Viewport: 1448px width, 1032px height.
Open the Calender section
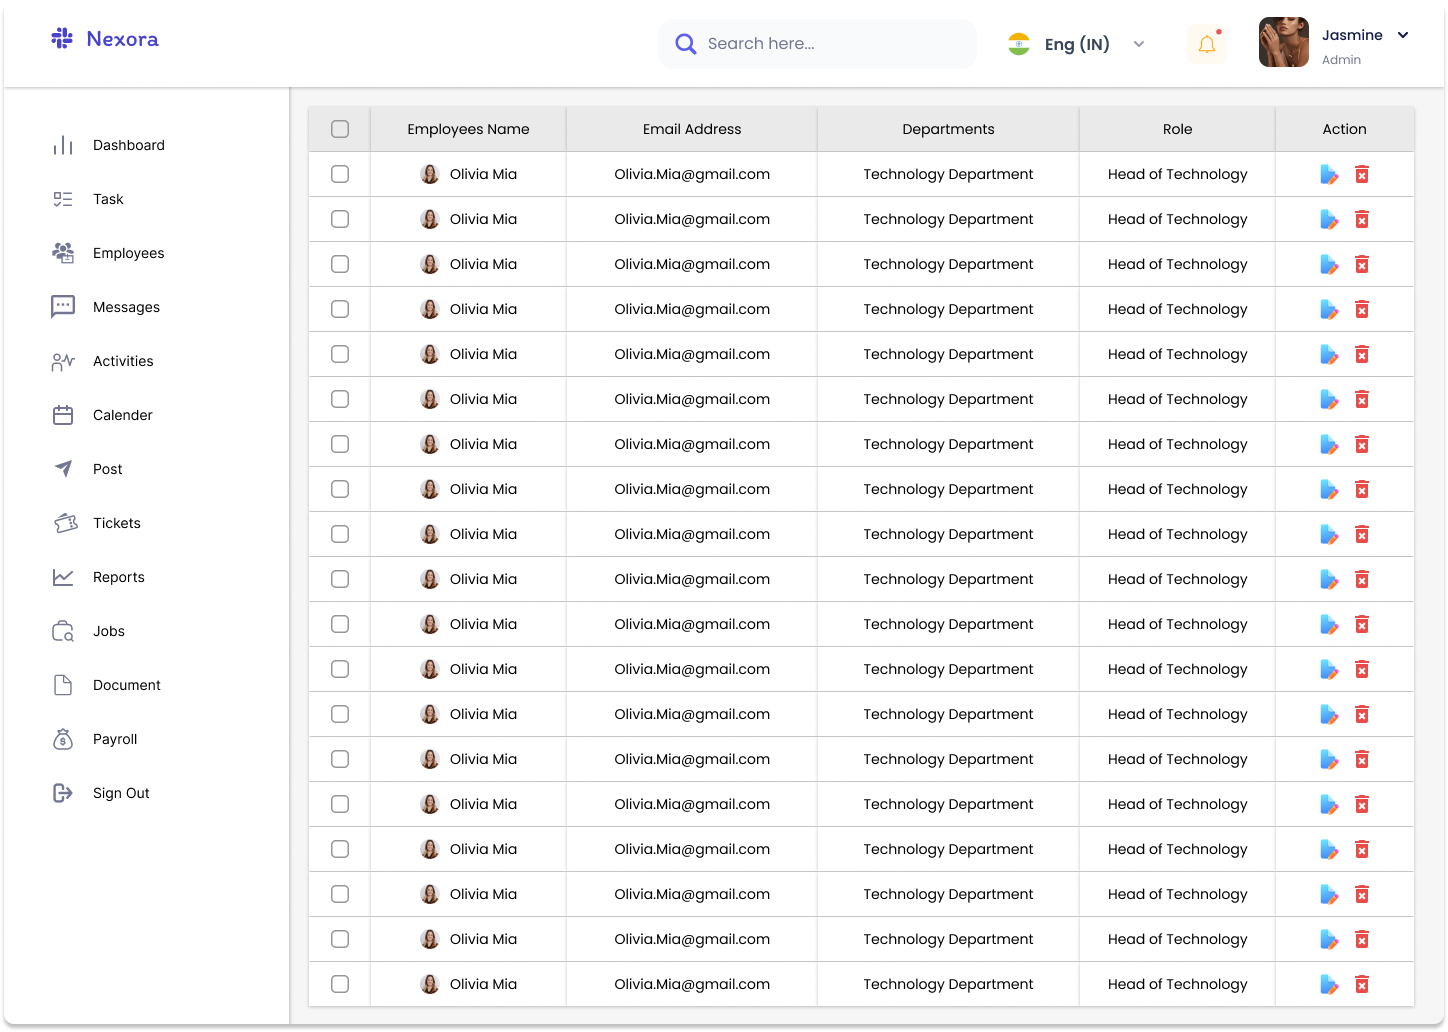[x=62, y=415]
